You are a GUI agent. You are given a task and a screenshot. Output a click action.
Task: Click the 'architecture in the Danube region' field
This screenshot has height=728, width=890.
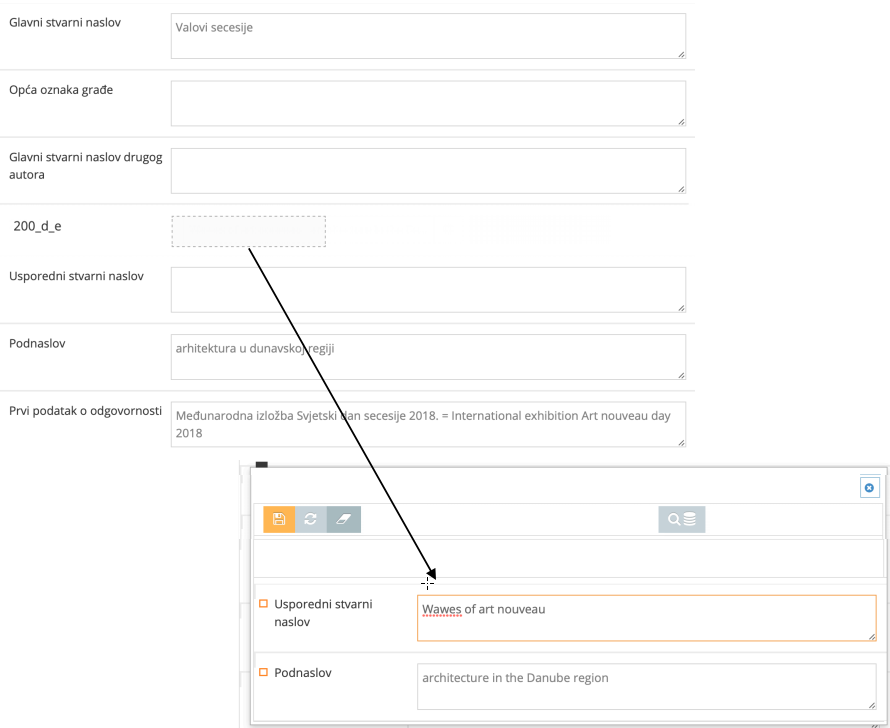[x=646, y=686]
